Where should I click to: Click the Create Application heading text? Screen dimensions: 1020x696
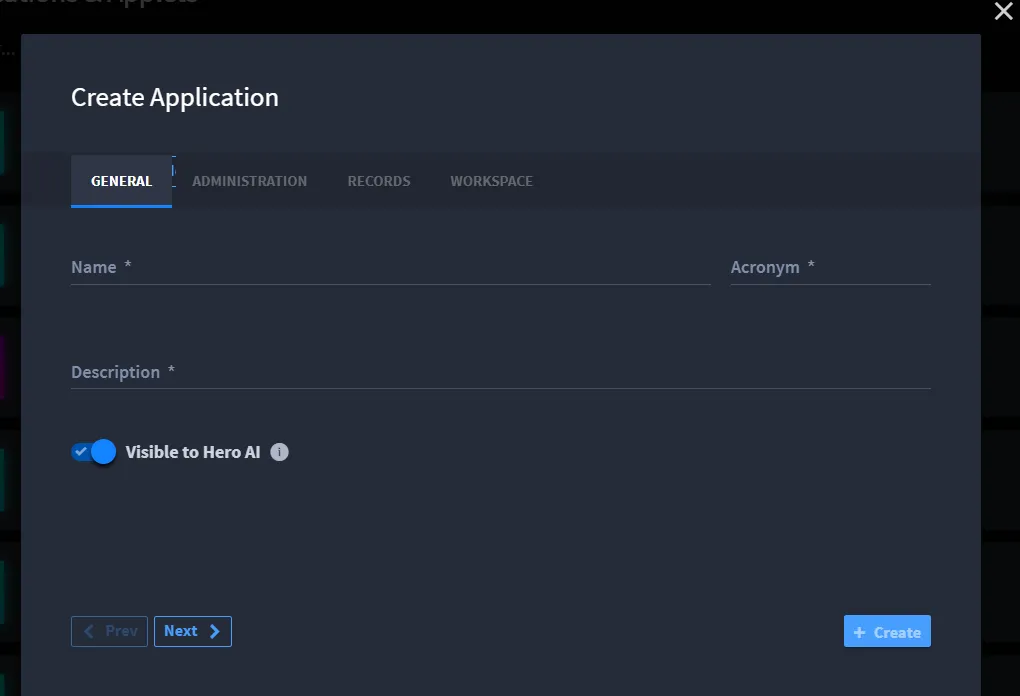point(174,98)
